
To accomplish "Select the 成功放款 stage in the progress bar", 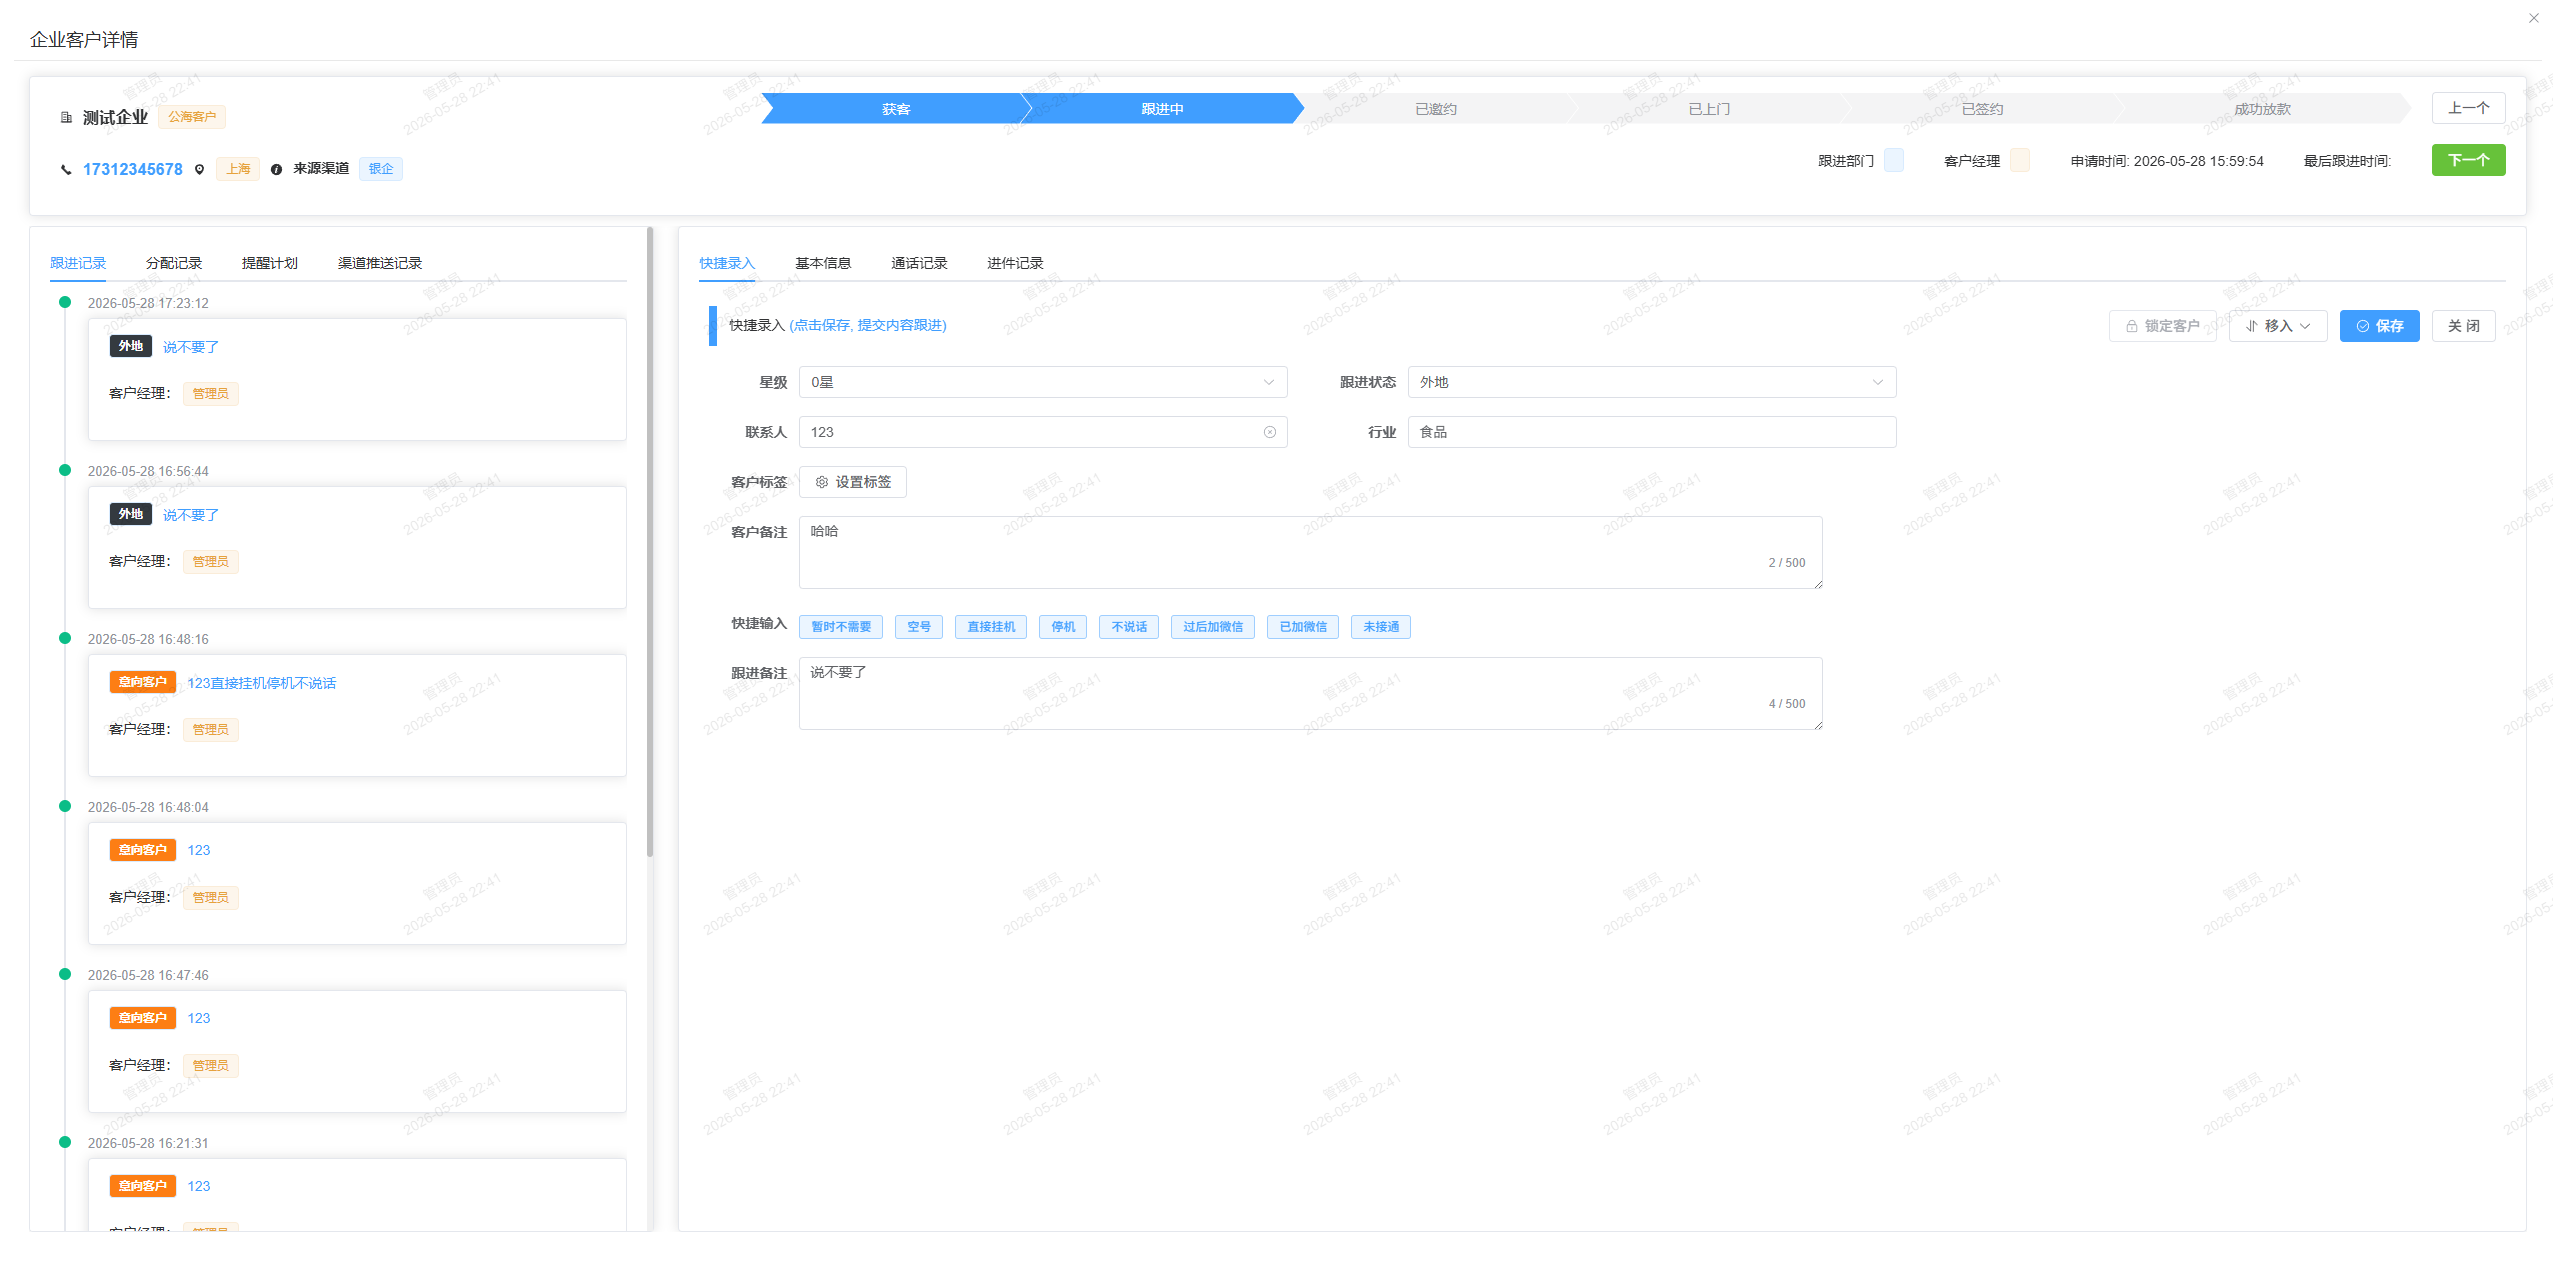I will pyautogui.click(x=2262, y=109).
